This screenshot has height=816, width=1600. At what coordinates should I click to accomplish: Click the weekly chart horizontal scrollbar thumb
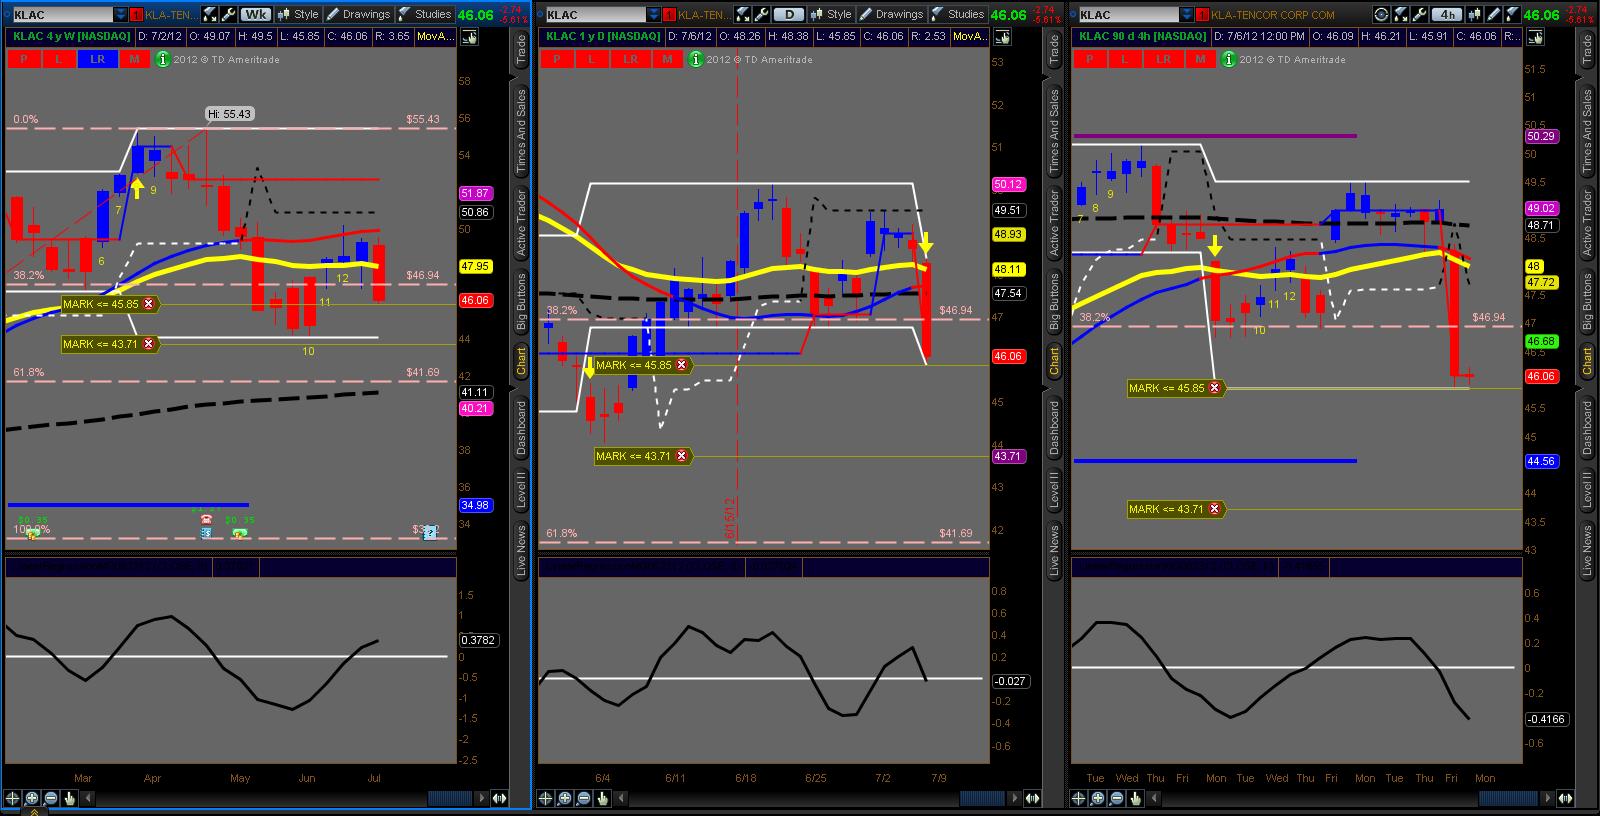[451, 798]
